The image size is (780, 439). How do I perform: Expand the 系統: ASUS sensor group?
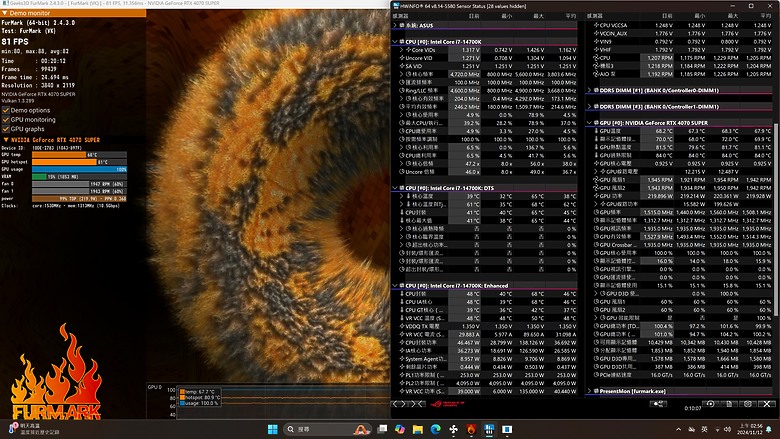point(395,25)
